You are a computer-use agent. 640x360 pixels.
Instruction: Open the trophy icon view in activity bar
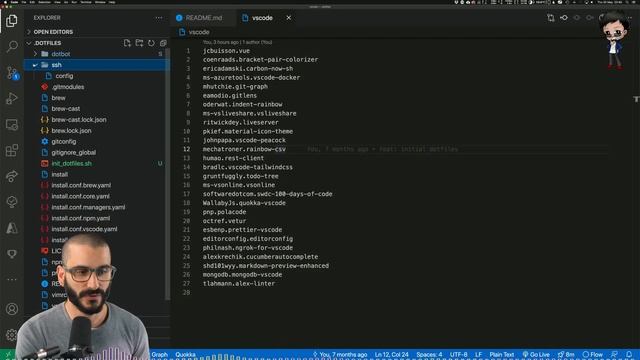coord(12,254)
